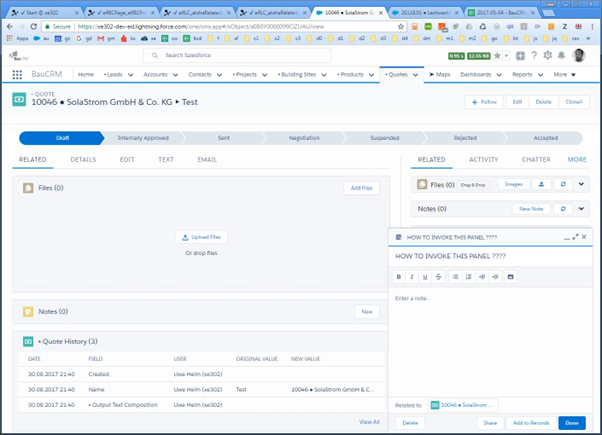Open the favorites list dropdown arrow
Image resolution: width=602 pixels, height=435 pixels.
(x=506, y=56)
